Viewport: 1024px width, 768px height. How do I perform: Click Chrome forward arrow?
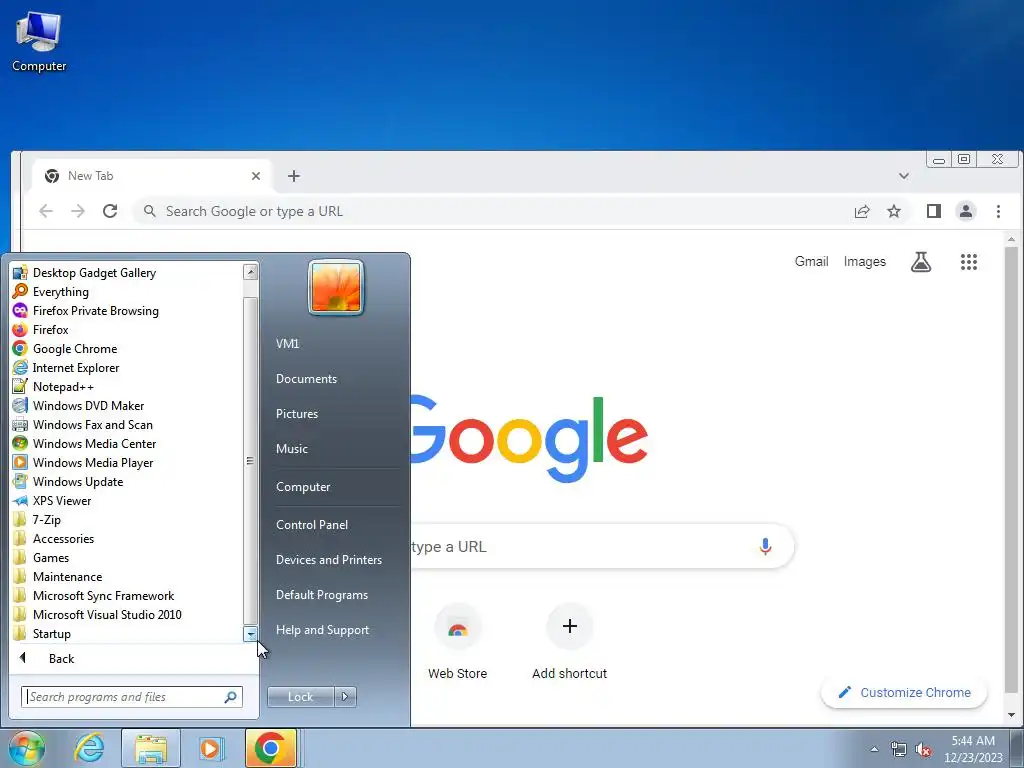[78, 211]
